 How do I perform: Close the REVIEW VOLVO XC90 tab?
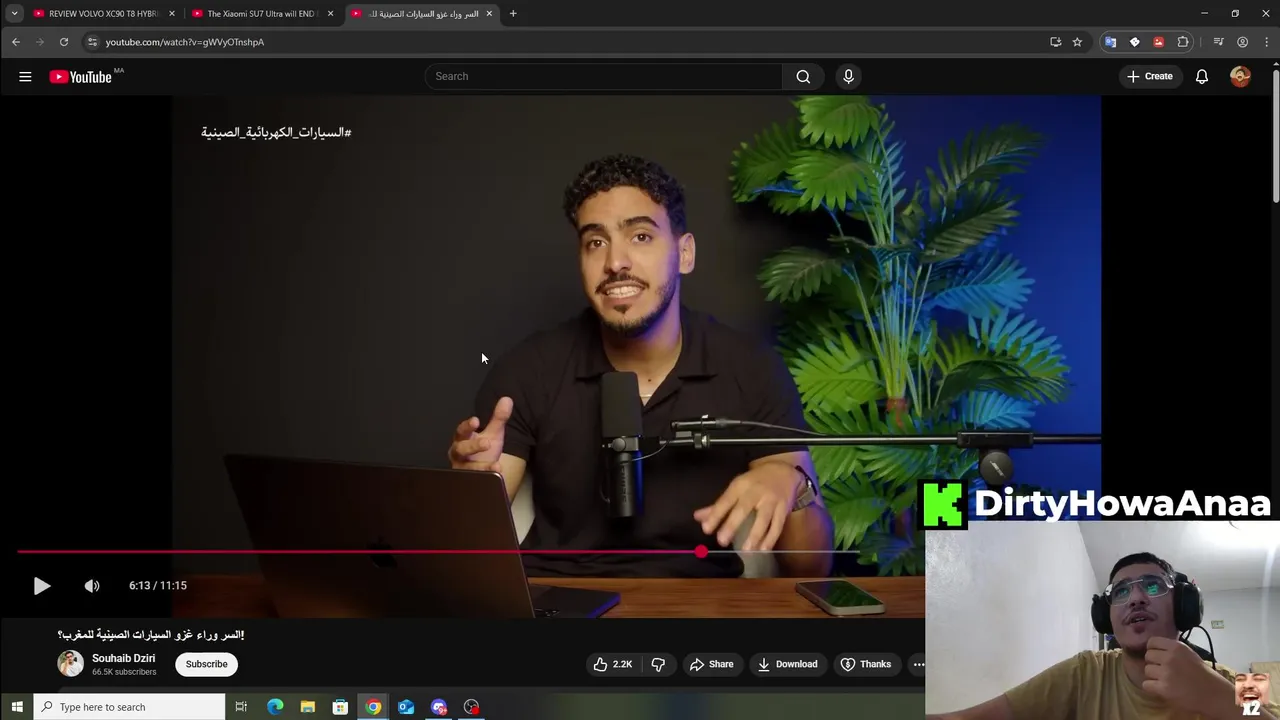172,13
